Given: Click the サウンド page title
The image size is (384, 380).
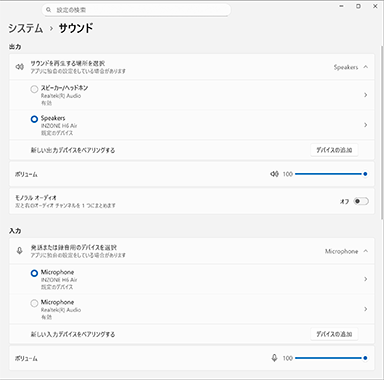Looking at the screenshot, I should (x=76, y=28).
